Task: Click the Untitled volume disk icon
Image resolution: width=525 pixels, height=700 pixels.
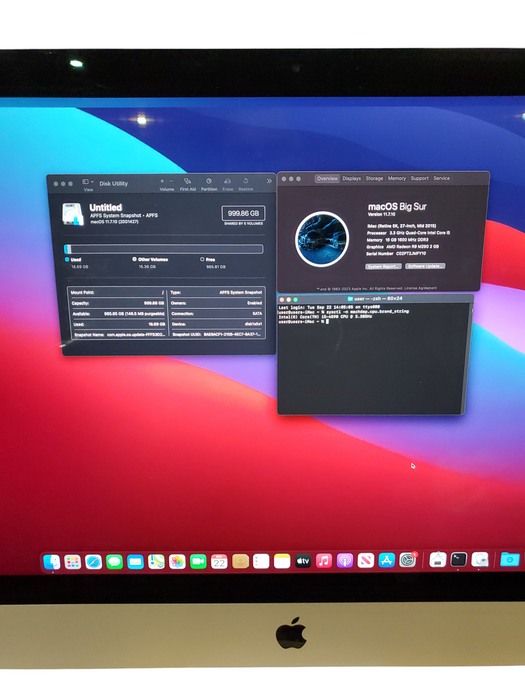Action: [73, 214]
